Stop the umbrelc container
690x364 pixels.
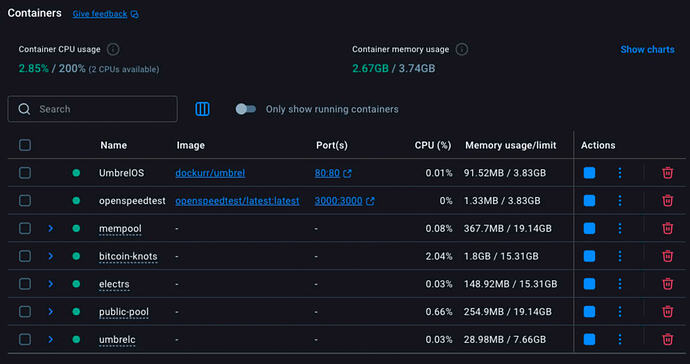click(x=589, y=339)
